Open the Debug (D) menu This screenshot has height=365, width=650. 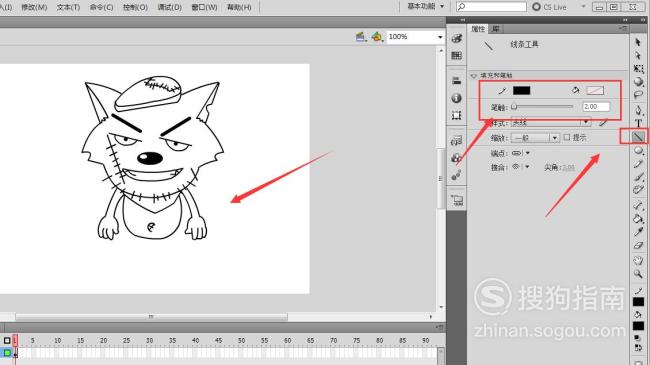170,7
